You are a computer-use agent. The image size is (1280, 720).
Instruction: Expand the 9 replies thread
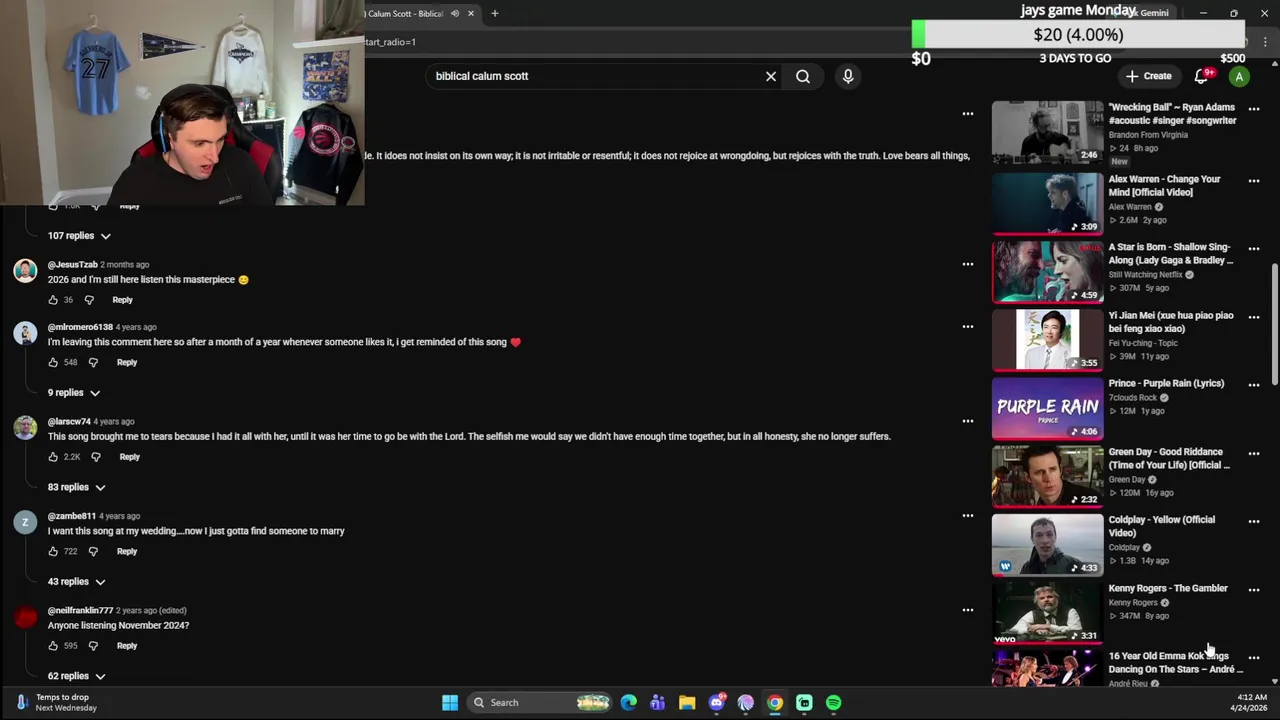point(74,393)
